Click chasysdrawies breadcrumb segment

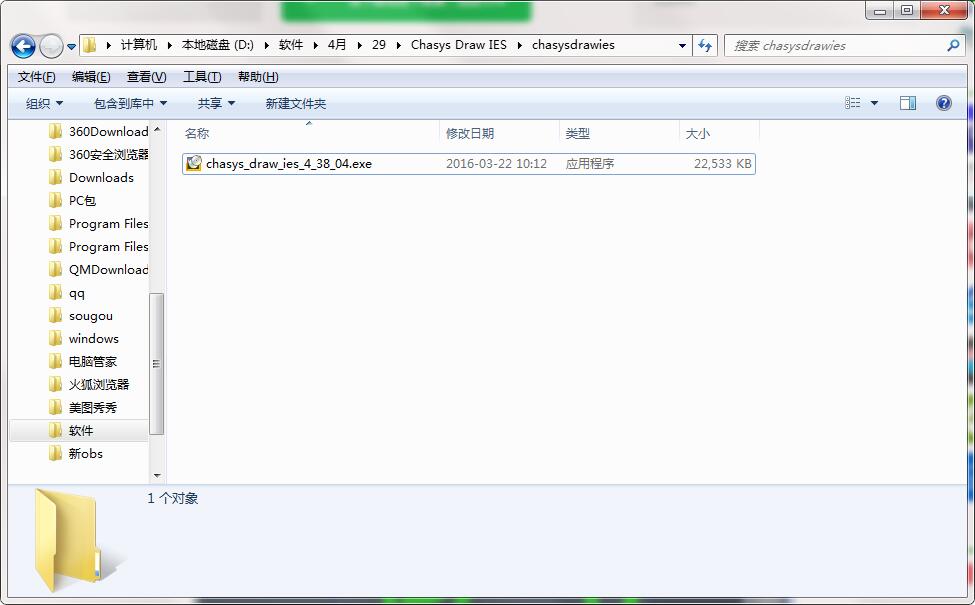click(x=573, y=45)
